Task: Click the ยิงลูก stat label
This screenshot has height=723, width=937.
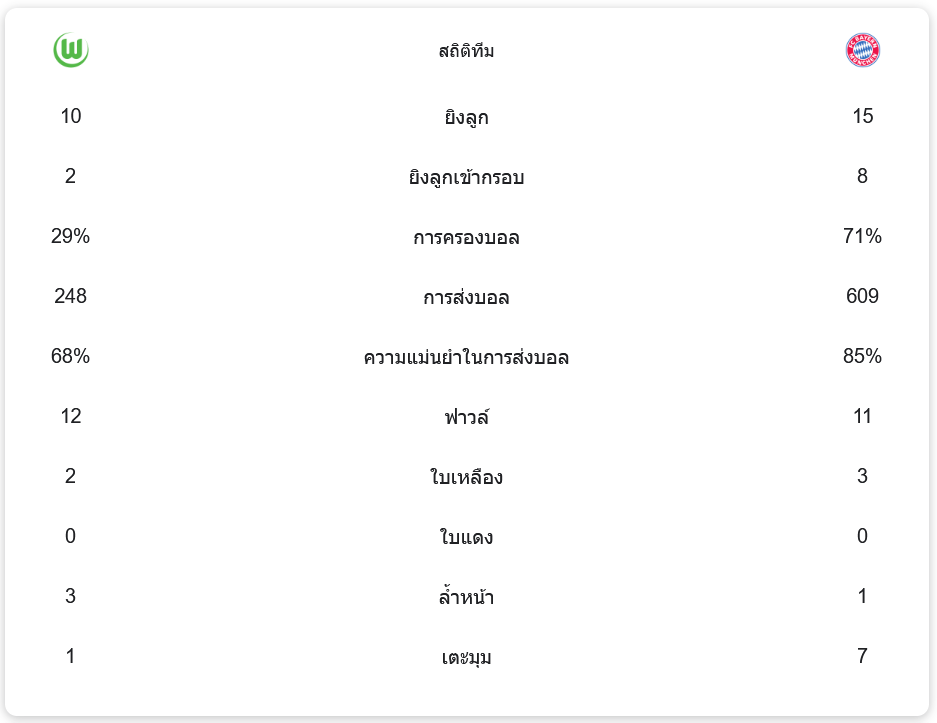Action: pyautogui.click(x=466, y=118)
